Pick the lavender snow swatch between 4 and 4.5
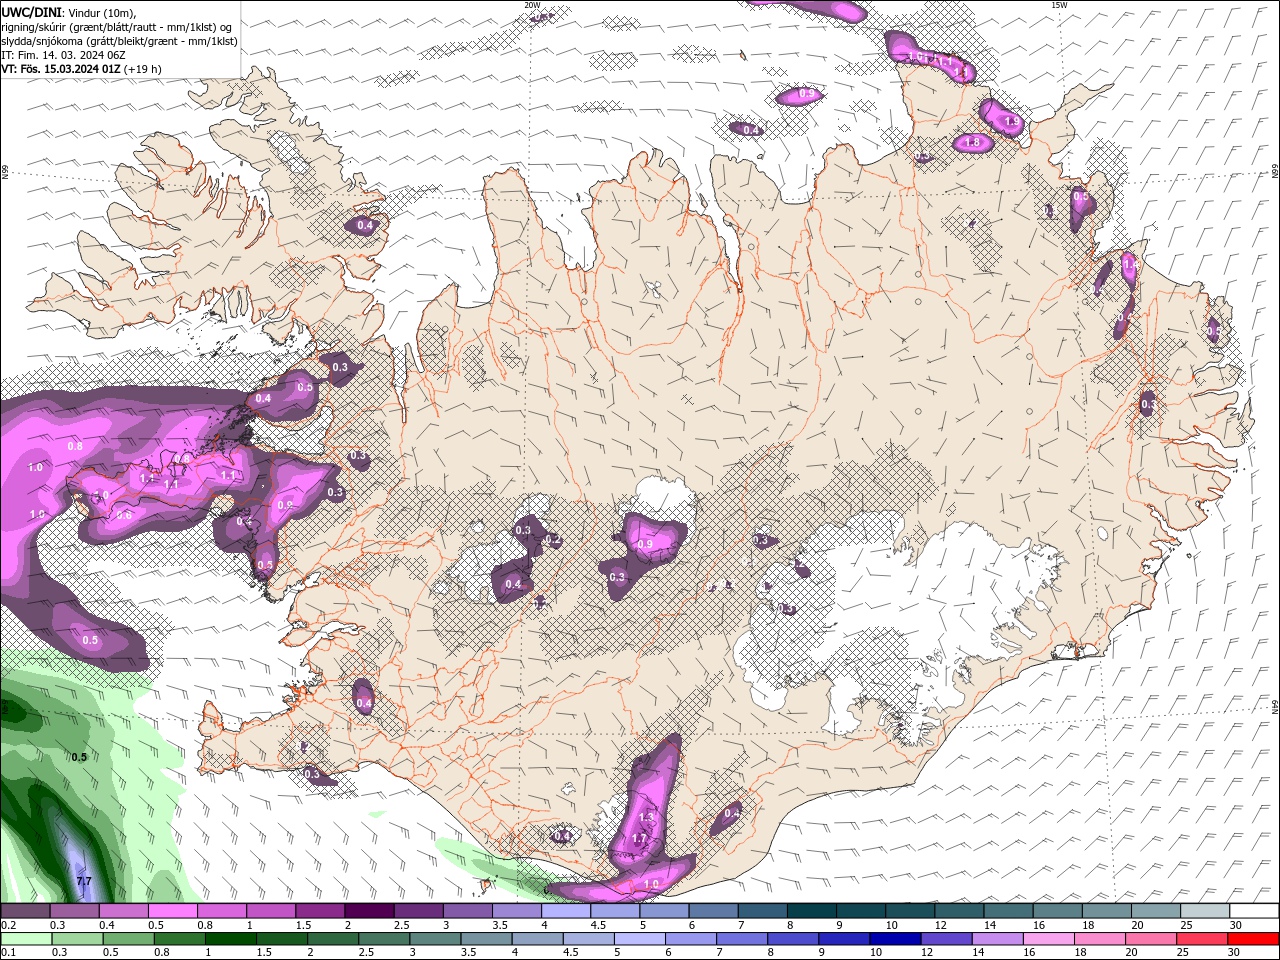1280x960 pixels. point(567,911)
